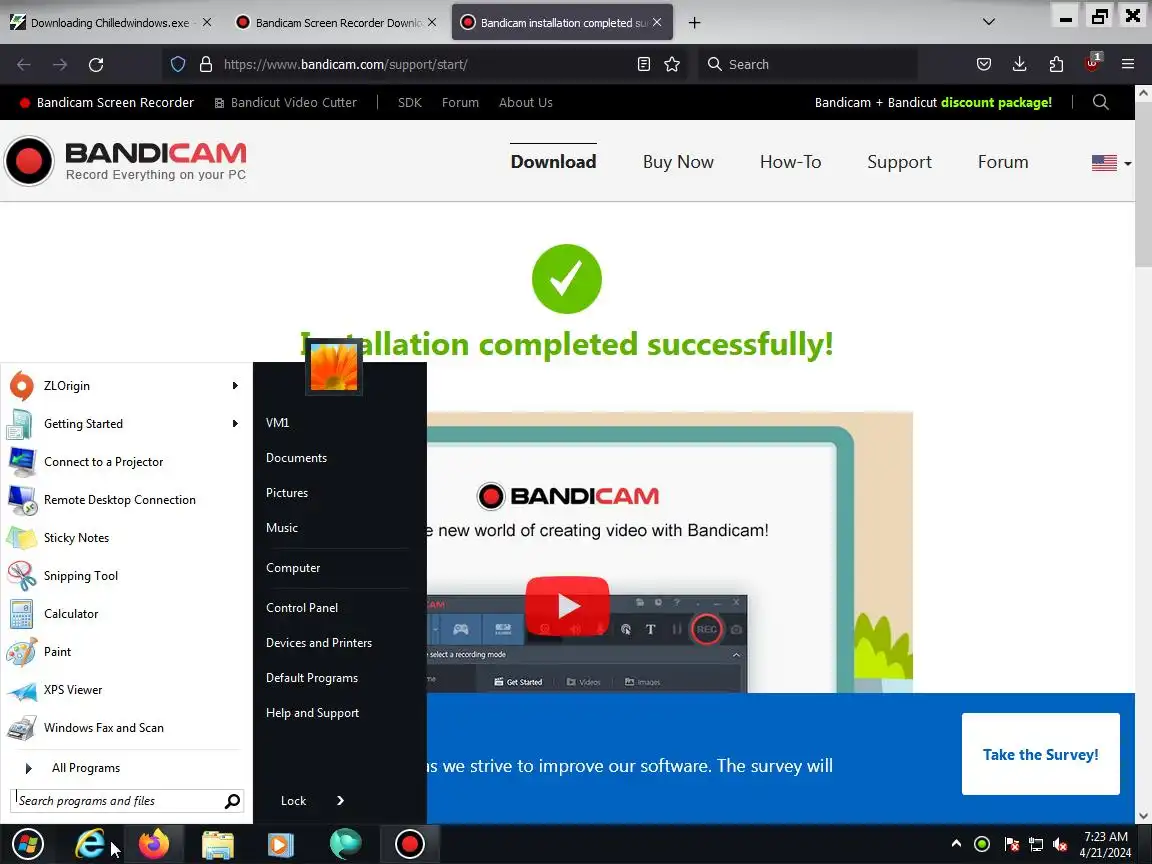Go to Buy Now page
1152x864 pixels.
(x=678, y=162)
